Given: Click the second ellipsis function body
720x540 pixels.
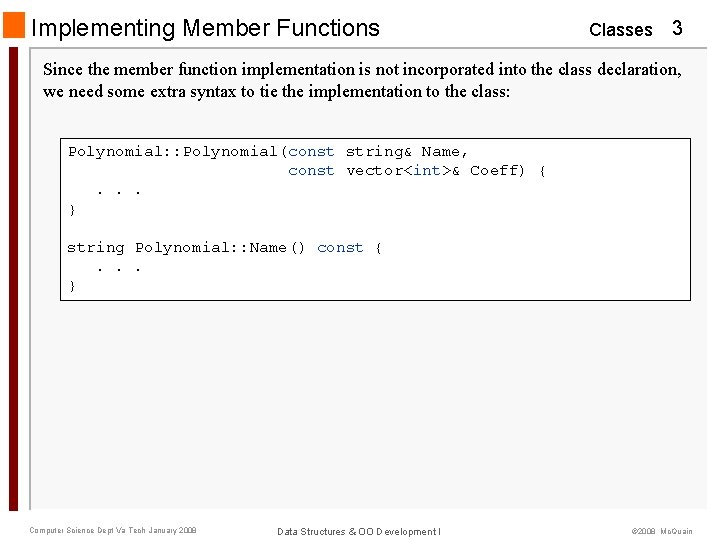Looking at the screenshot, I should (118, 270).
